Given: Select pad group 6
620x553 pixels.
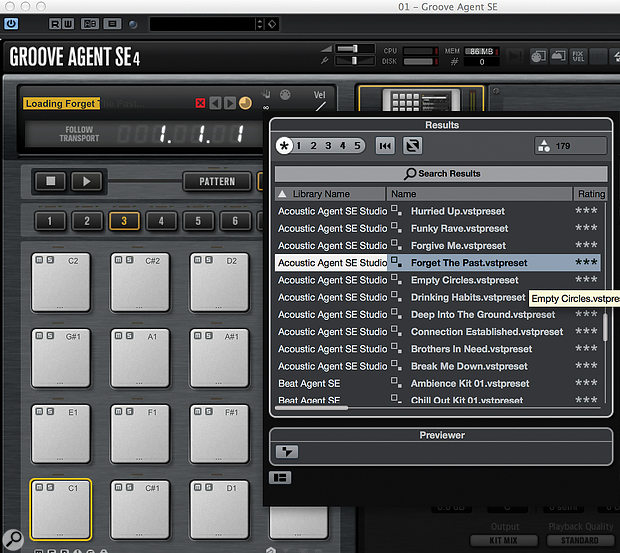Looking at the screenshot, I should point(235,221).
